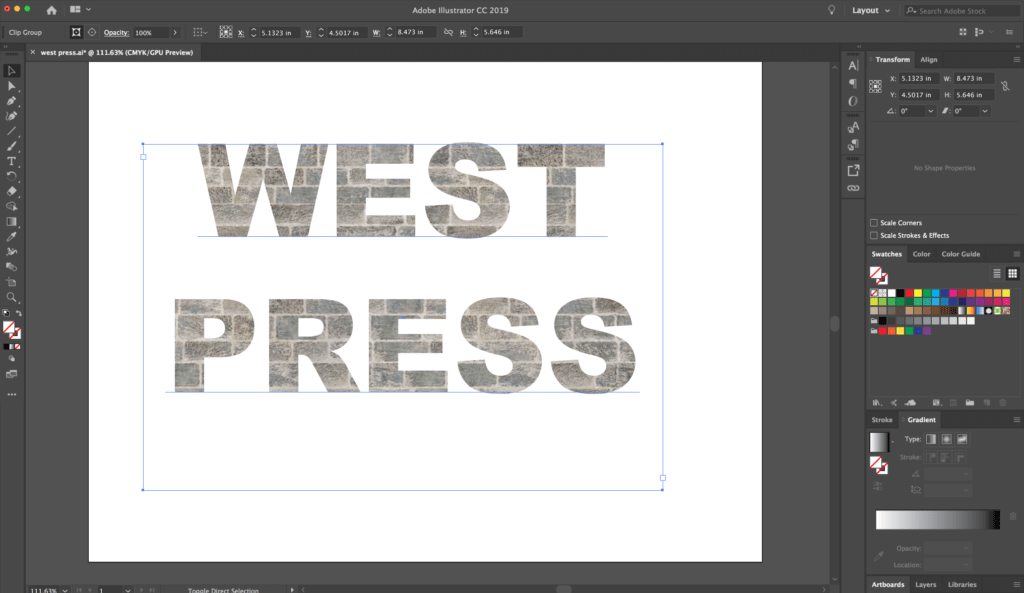Open the rotation angle dropdown in Transform
Viewport: 1024px width, 593px height.
pos(930,111)
